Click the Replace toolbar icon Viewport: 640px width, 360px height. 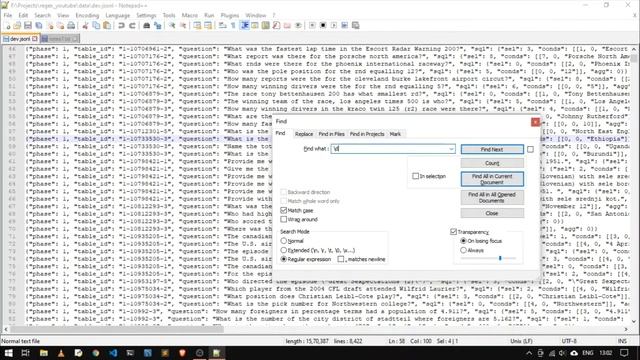pyautogui.click(x=158, y=26)
